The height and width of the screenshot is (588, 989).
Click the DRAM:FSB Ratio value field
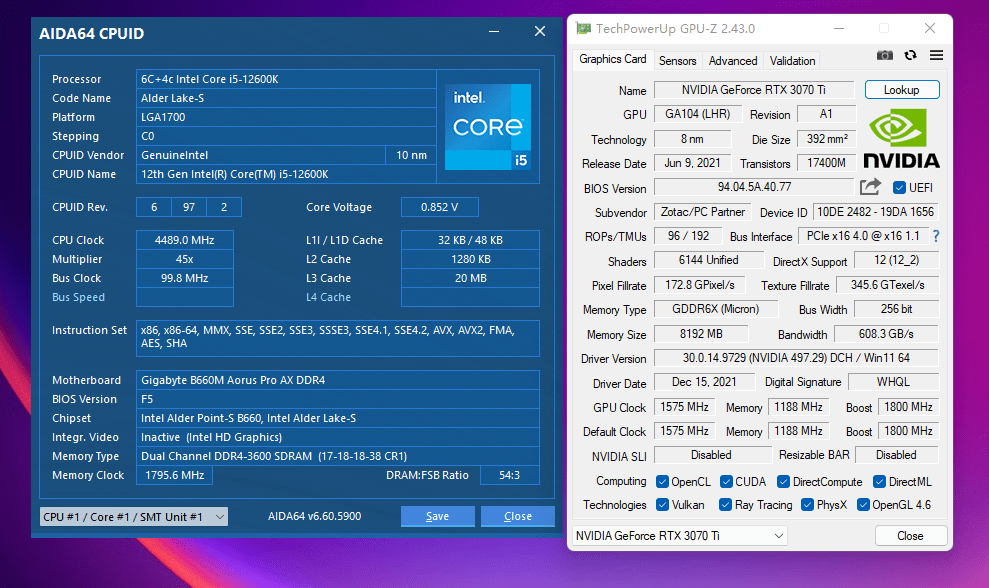[x=510, y=475]
